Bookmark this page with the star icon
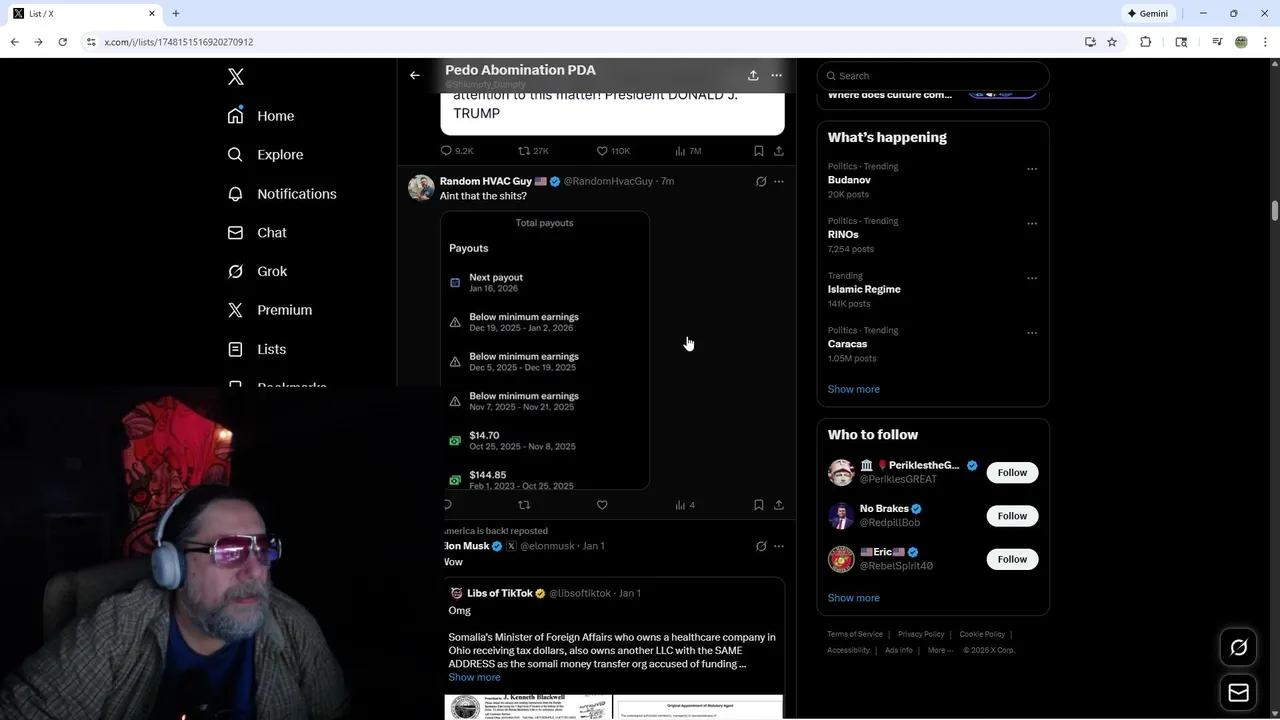Image resolution: width=1280 pixels, height=720 pixels. [x=1112, y=42]
